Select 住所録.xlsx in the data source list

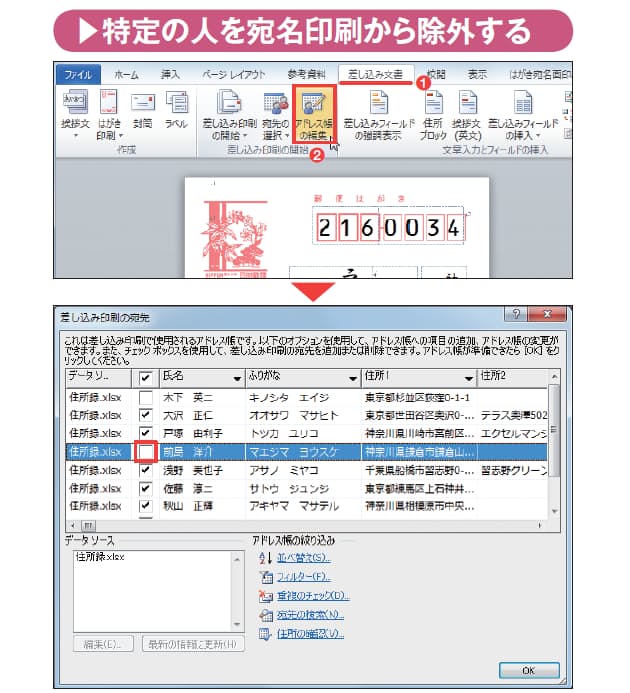100,556
